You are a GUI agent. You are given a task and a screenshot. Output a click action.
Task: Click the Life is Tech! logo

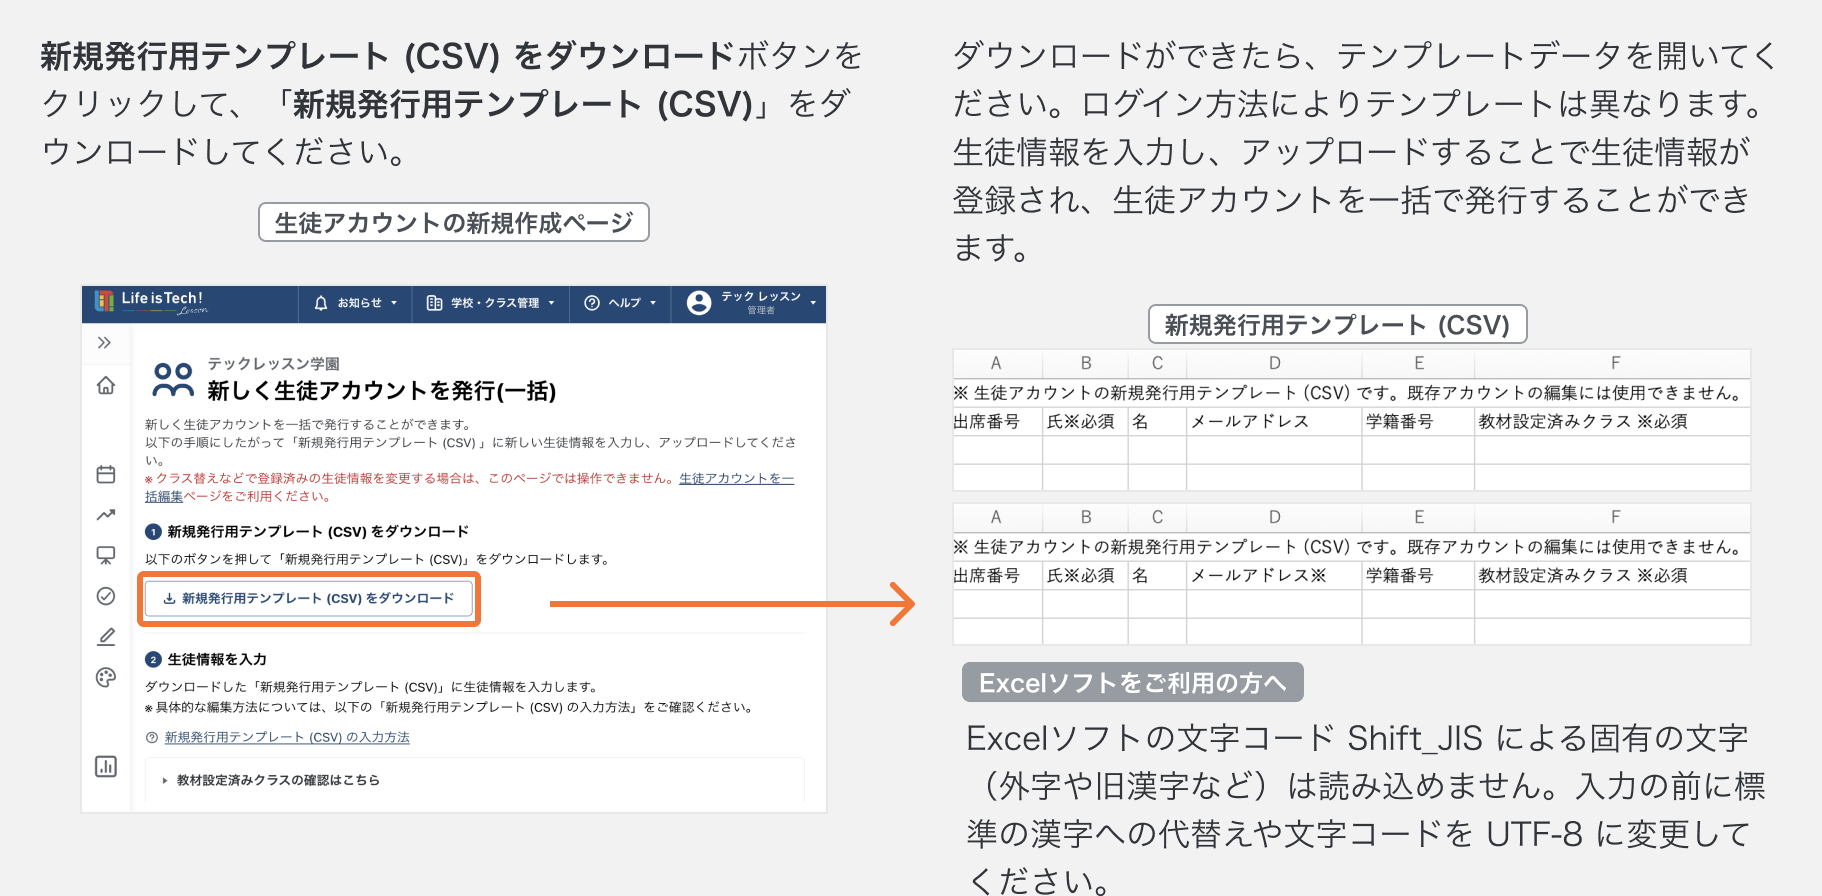(x=151, y=302)
